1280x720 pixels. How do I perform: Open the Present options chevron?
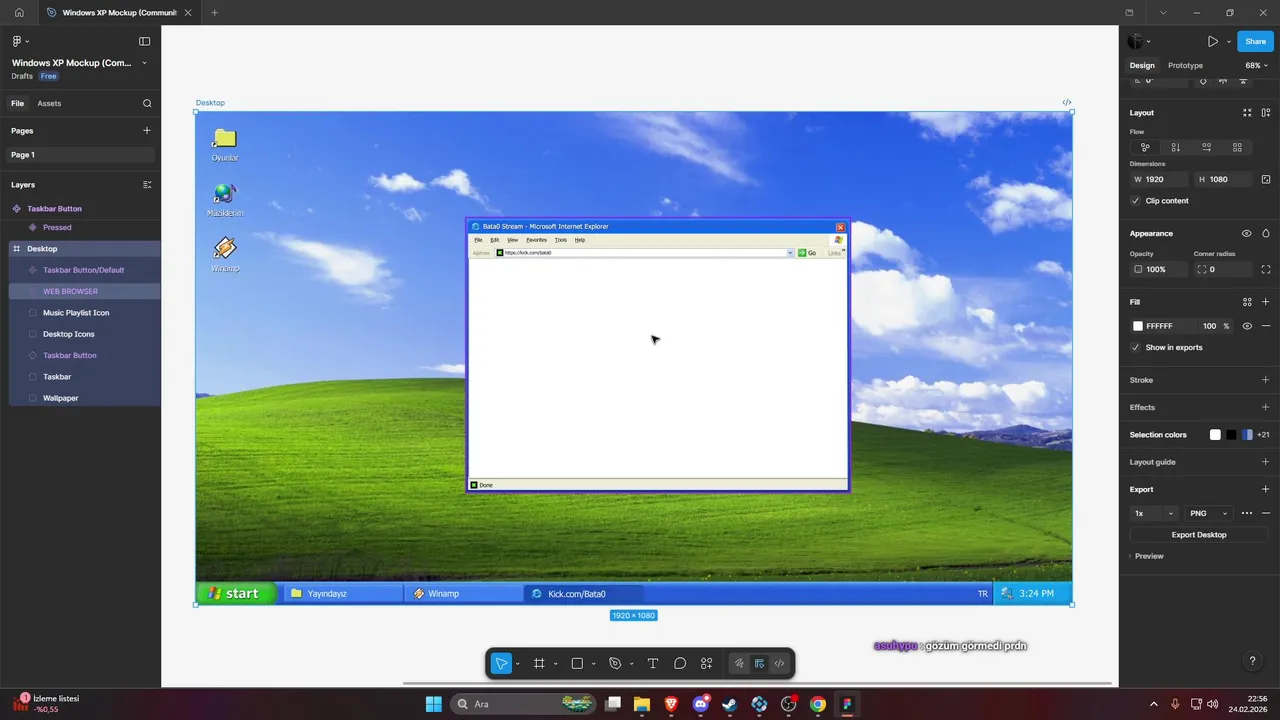[1228, 42]
